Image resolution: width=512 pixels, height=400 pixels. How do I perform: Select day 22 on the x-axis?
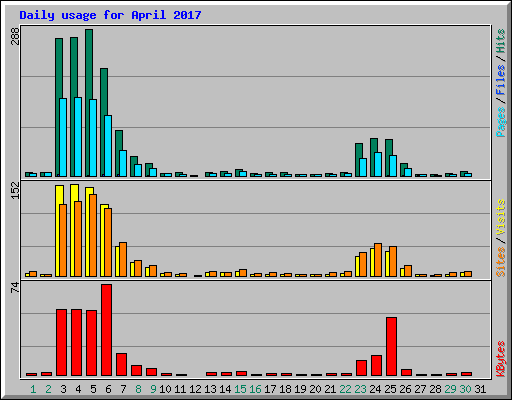pos(345,389)
